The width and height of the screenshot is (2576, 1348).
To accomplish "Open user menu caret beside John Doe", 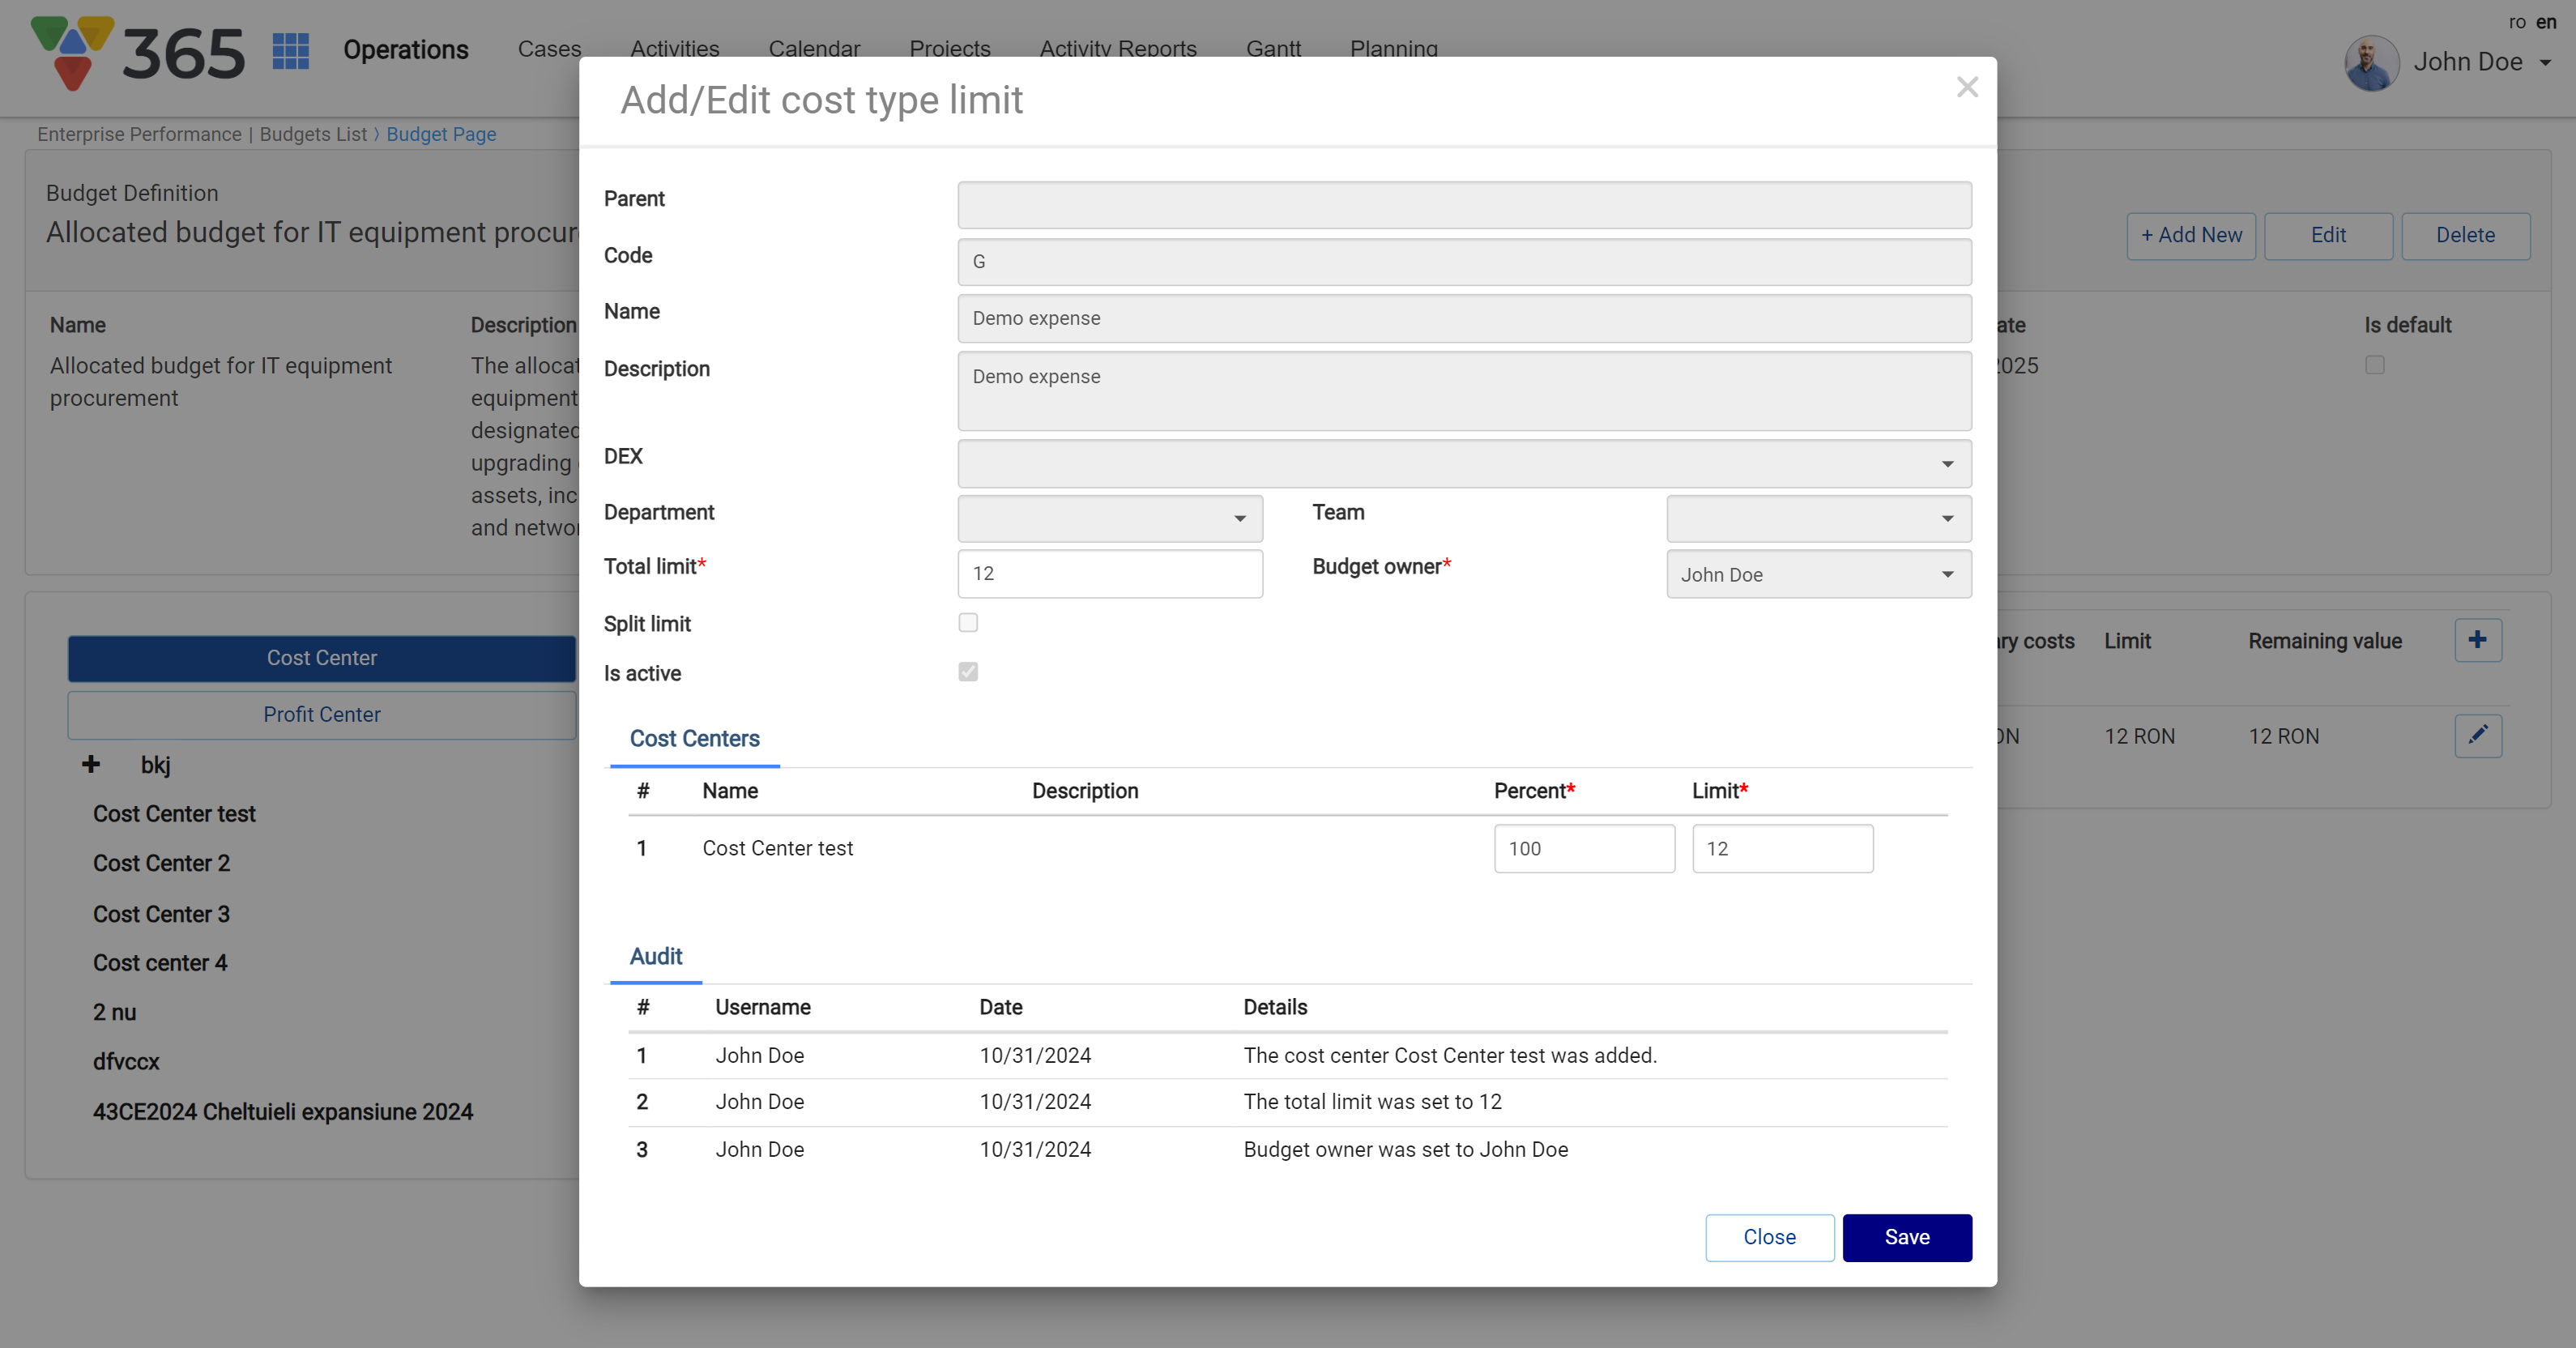I will coord(2545,63).
